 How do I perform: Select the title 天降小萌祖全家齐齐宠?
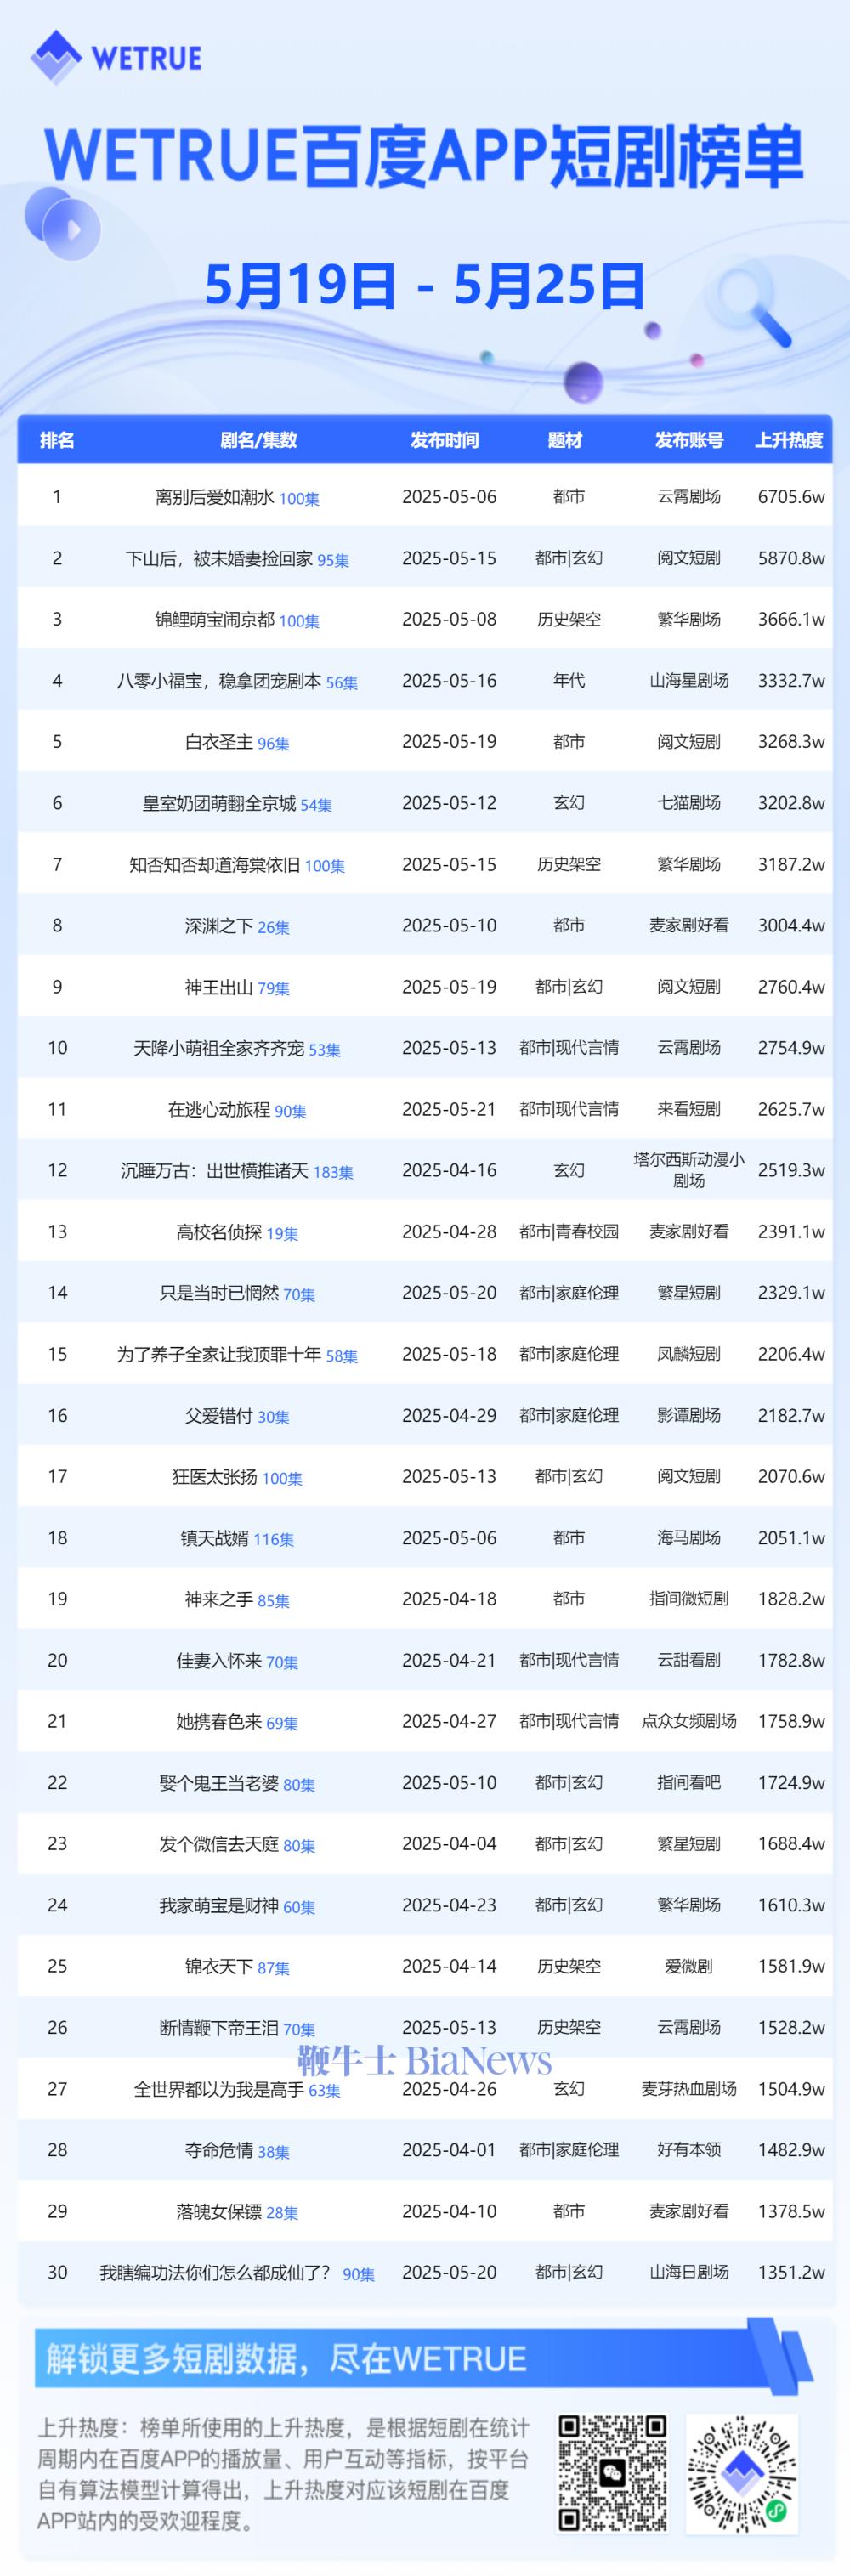click(219, 1048)
